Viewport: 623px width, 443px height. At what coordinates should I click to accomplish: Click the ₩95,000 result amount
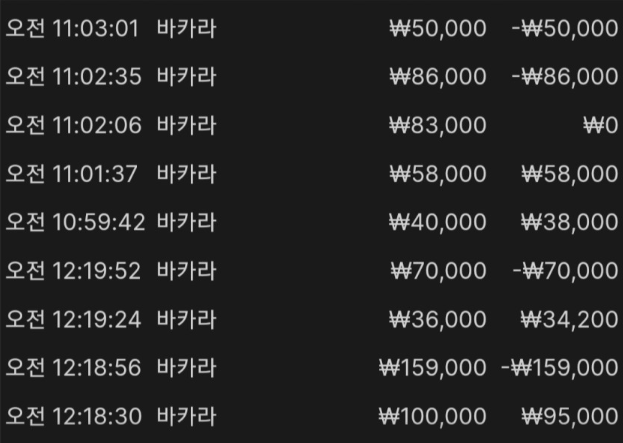click(569, 417)
